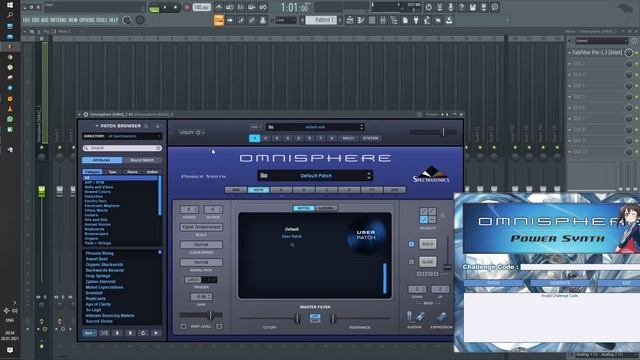This screenshot has width=640, height=360.
Task: Click the SYSTEM button
Action: click(x=371, y=138)
